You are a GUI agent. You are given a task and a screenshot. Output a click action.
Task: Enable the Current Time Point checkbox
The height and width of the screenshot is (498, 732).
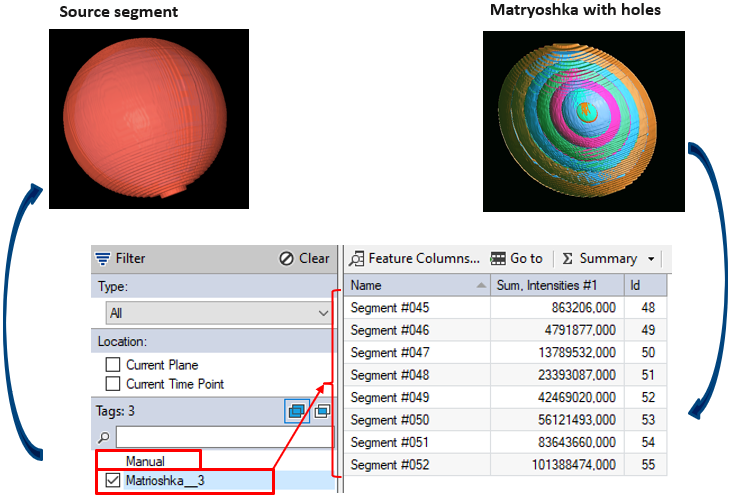pos(114,384)
